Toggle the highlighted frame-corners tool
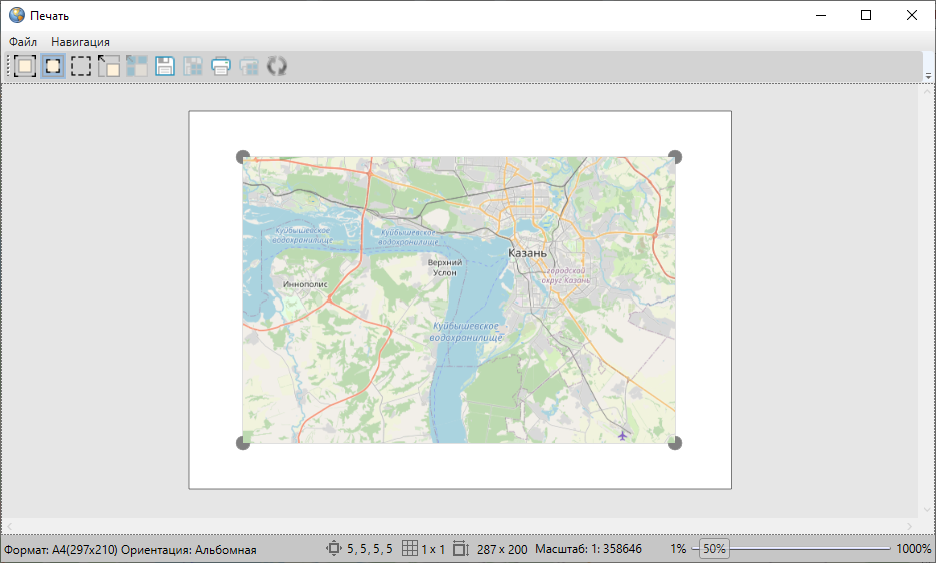936x563 pixels. (53, 67)
